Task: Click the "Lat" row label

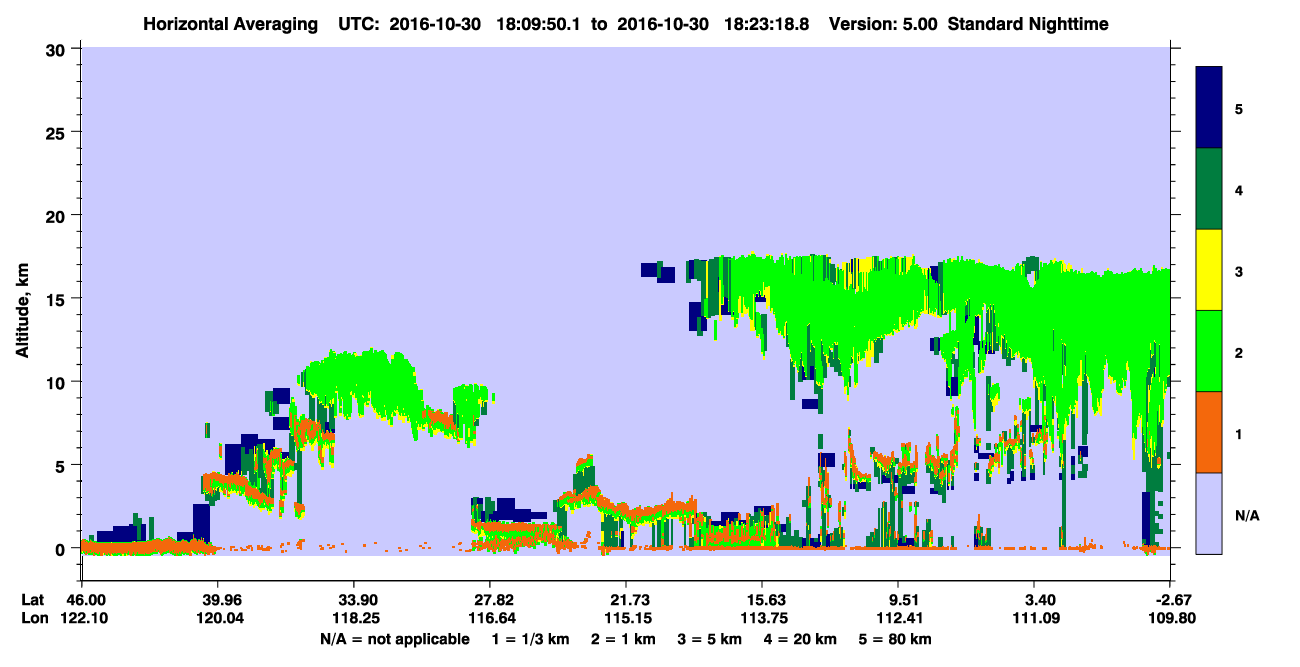Action: tap(33, 600)
